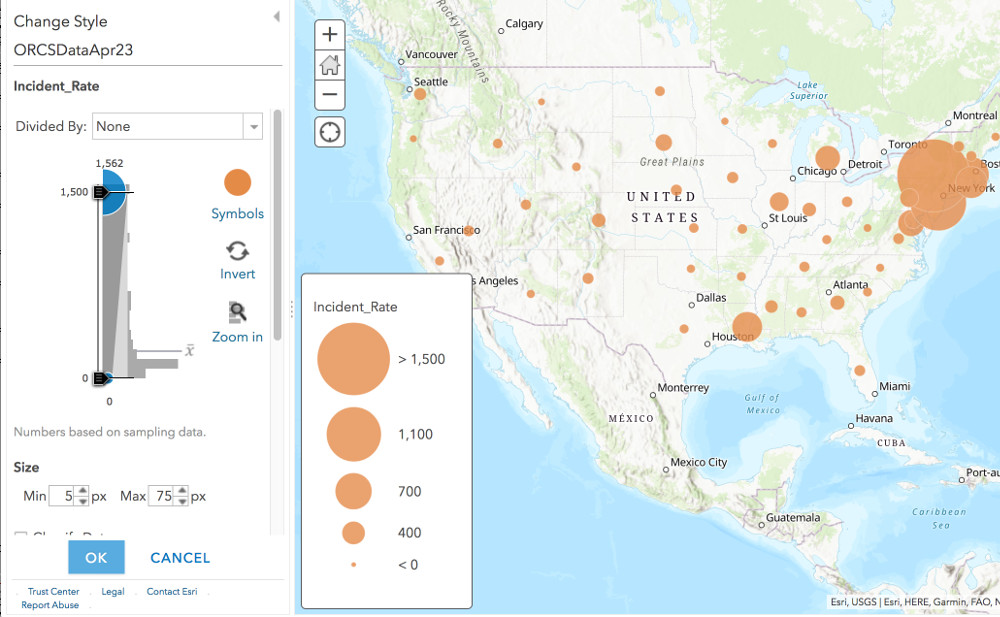Click the upper 1,500 slider handle
Screen dimensions: 1000x617
(x=101, y=192)
